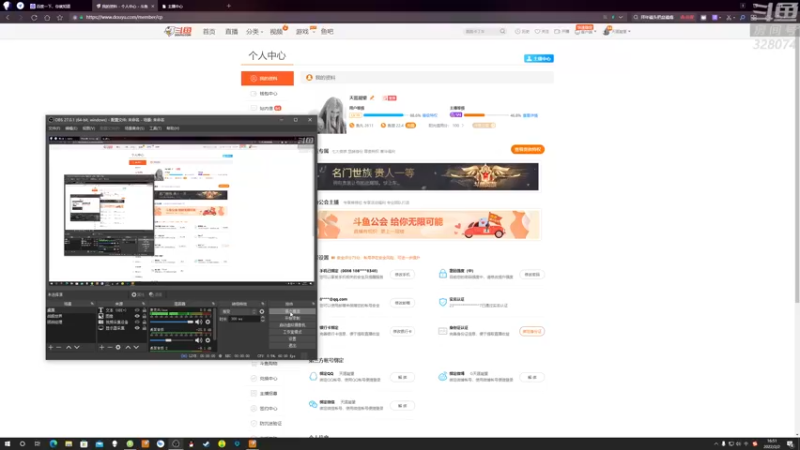Screen dimensions: 800x450
Task: Click browser reload icon
Action: (x=34, y=17)
